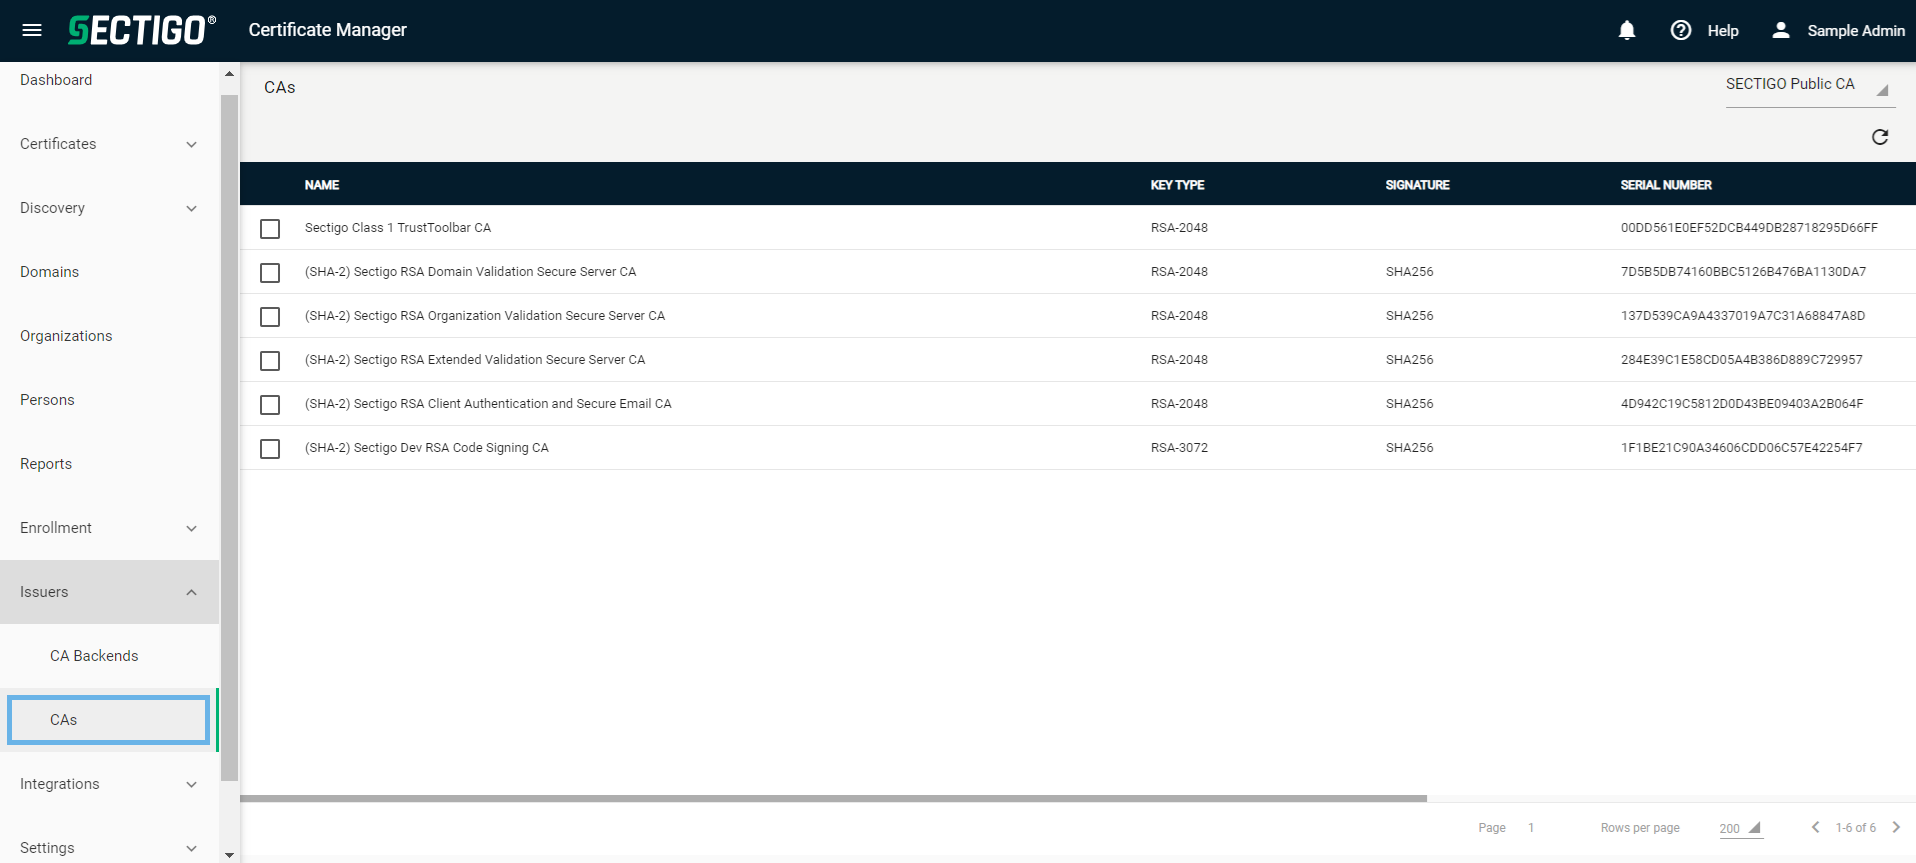Screen dimensions: 1916x863
Task: Click the table horizontal scrollbar
Action: point(833,798)
